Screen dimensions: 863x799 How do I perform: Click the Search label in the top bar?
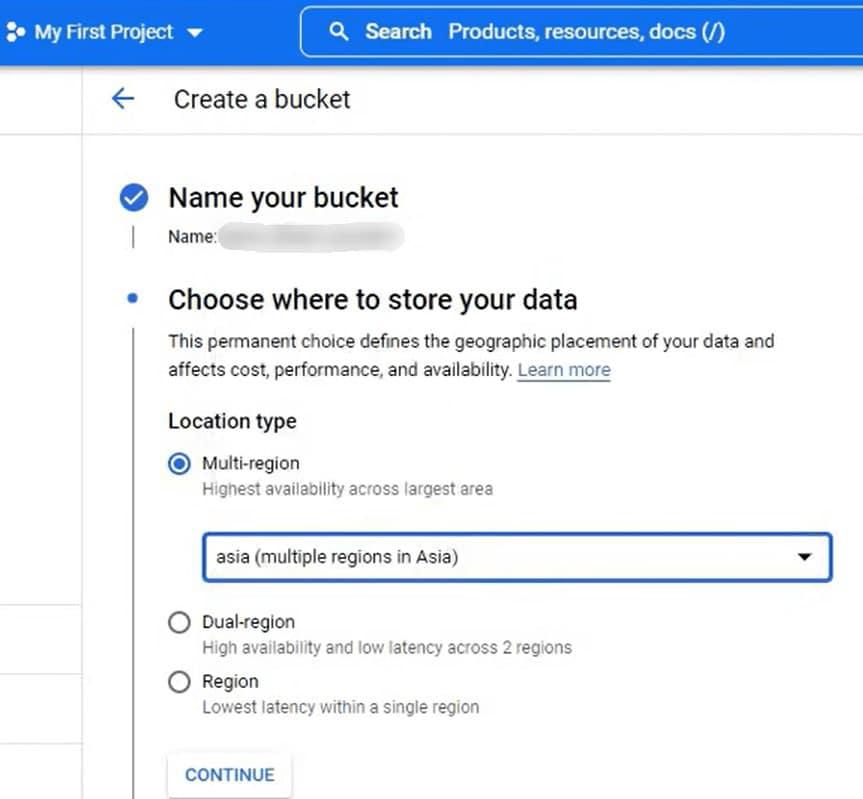(398, 31)
